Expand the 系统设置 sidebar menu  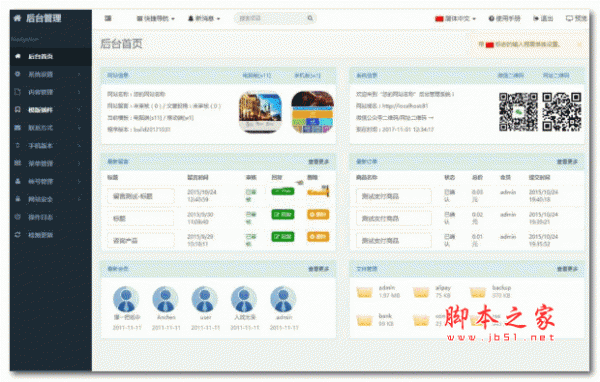51,74
